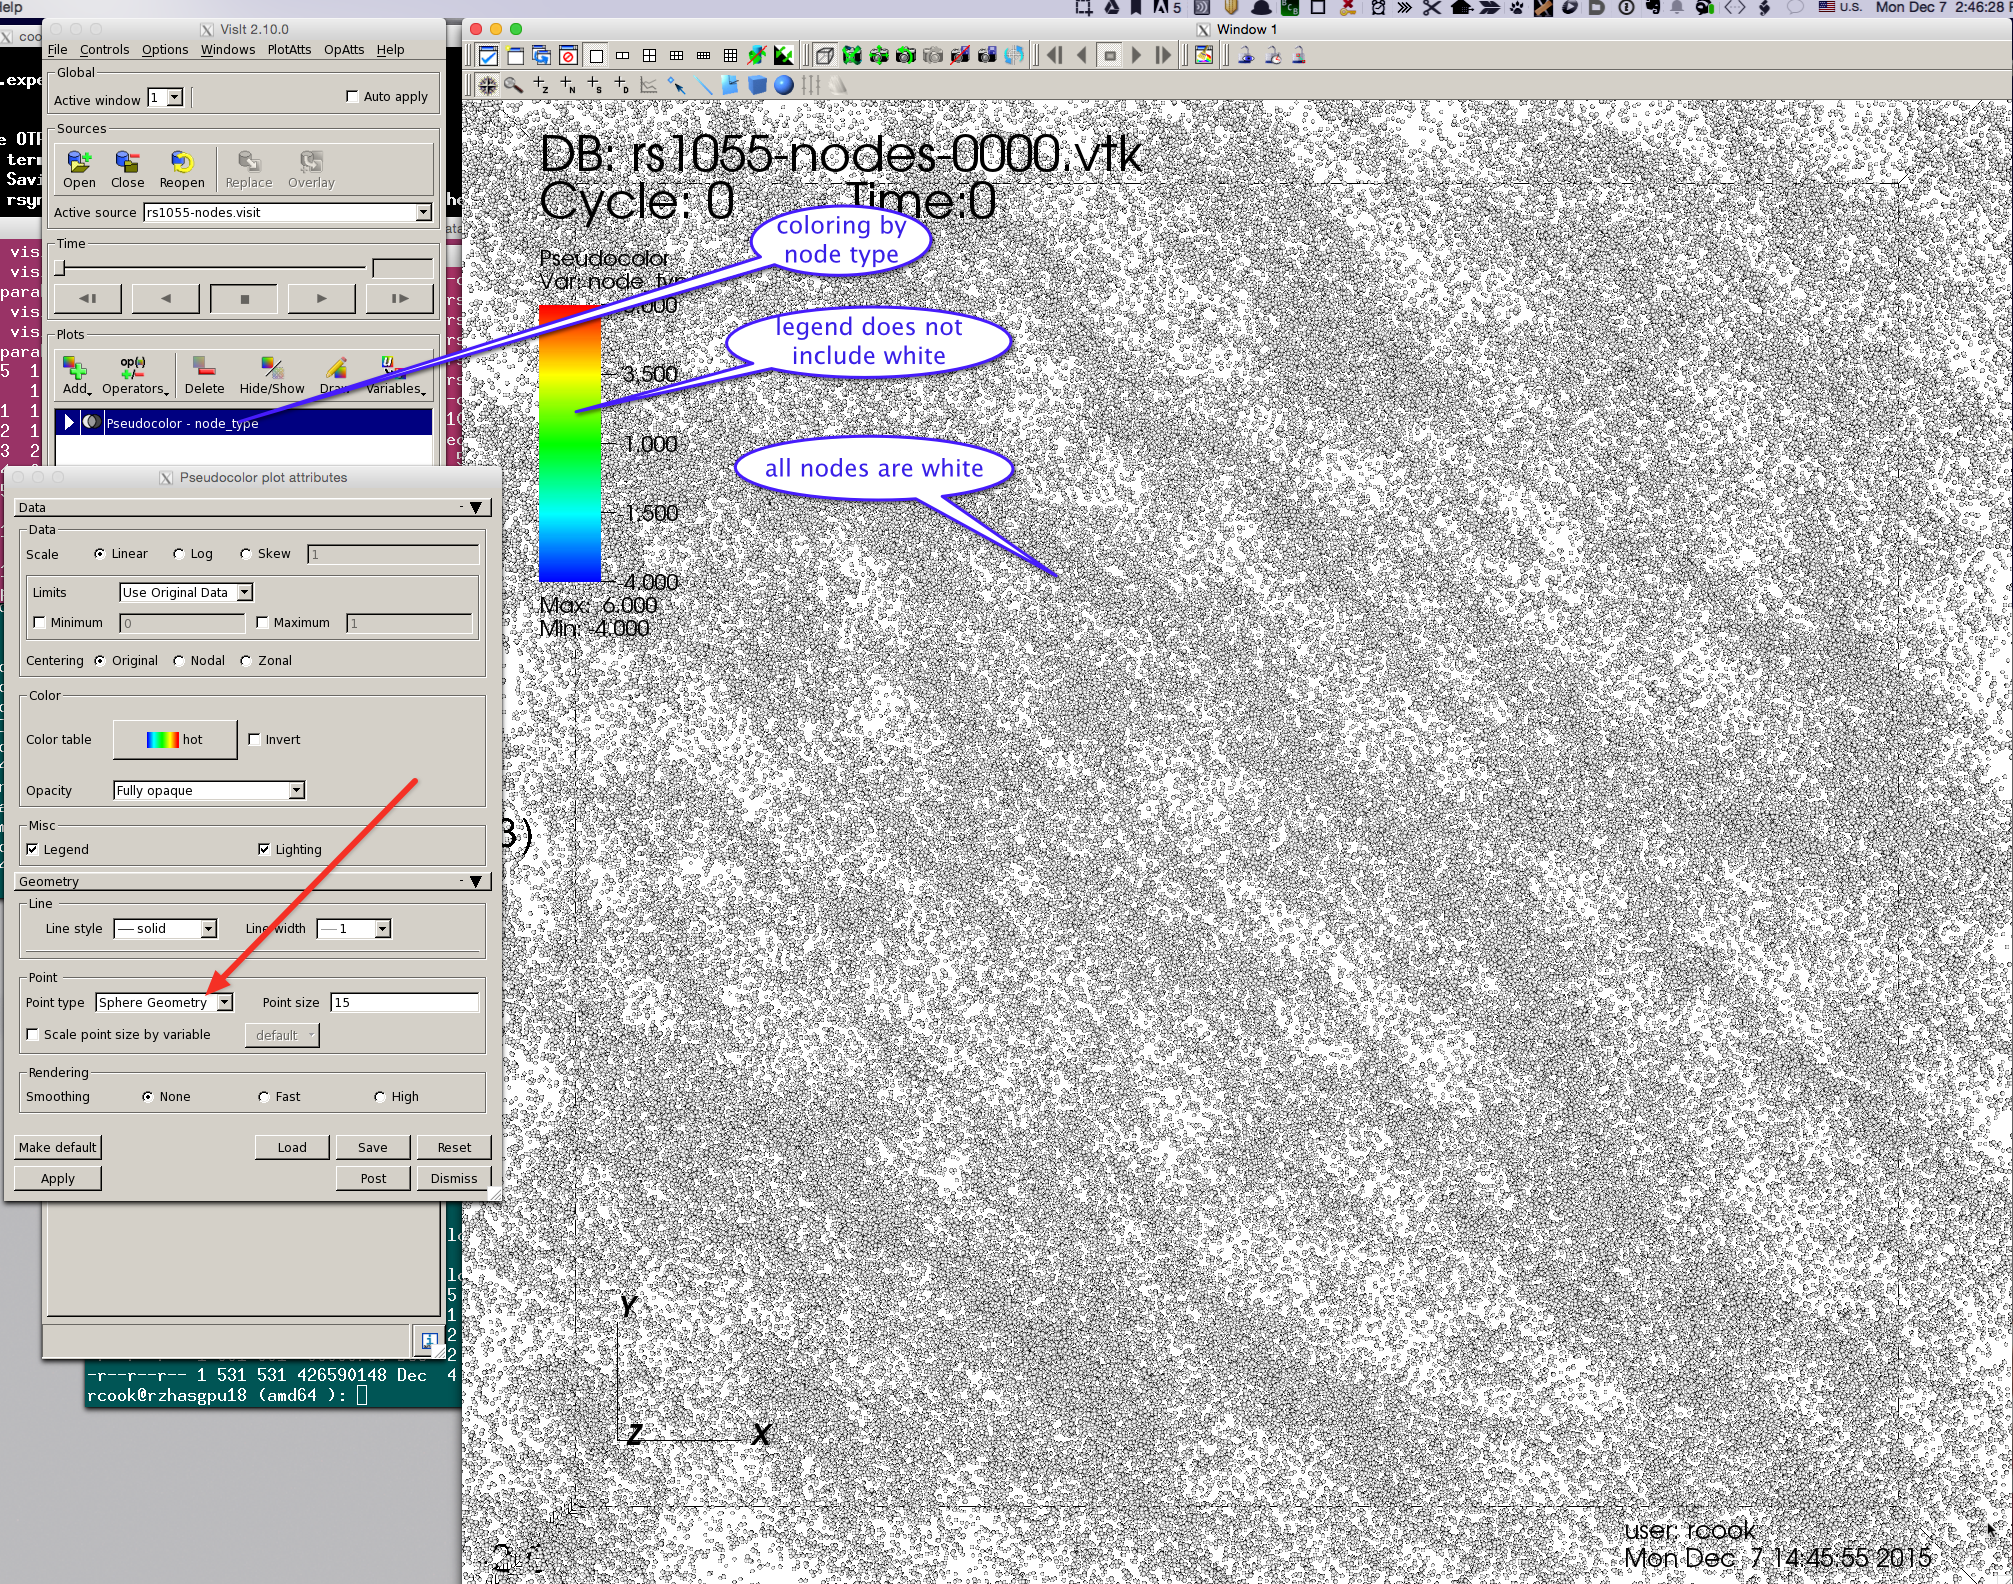Image resolution: width=2013 pixels, height=1584 pixels.
Task: Click the Add plot icon
Action: click(x=76, y=368)
